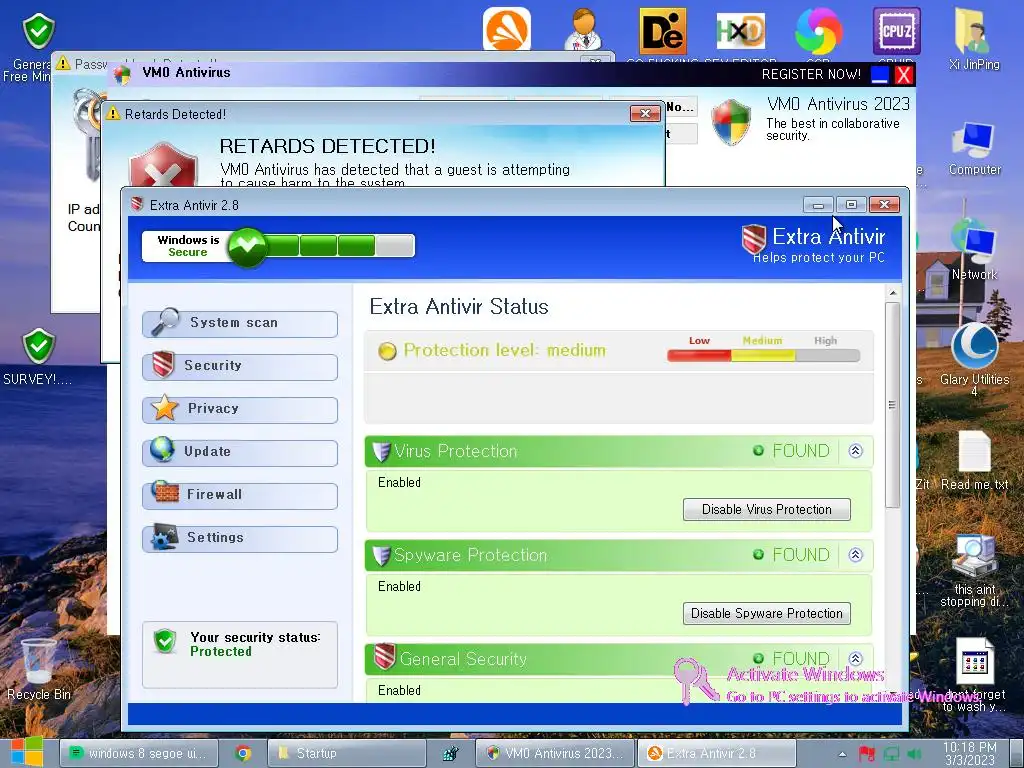Open the HxD hex editor desktop icon
This screenshot has height=768, width=1024.
[x=740, y=31]
